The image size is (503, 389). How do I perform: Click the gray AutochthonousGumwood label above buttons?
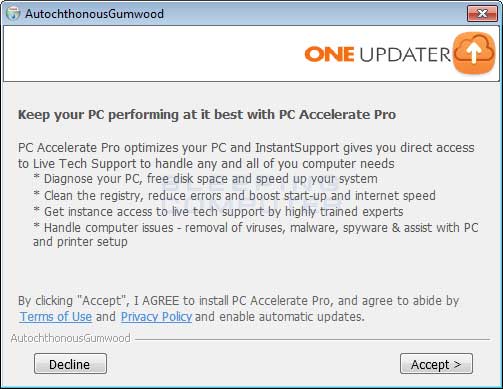point(70,338)
